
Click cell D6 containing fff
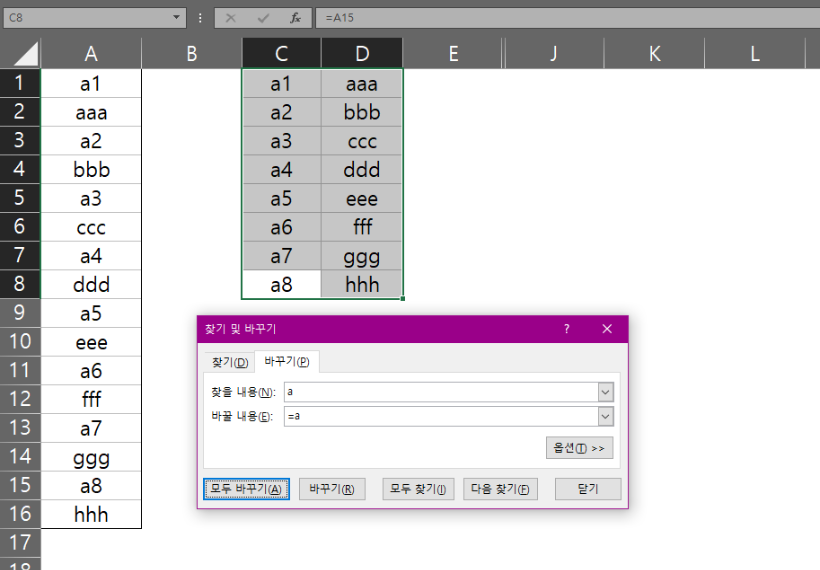pyautogui.click(x=362, y=227)
